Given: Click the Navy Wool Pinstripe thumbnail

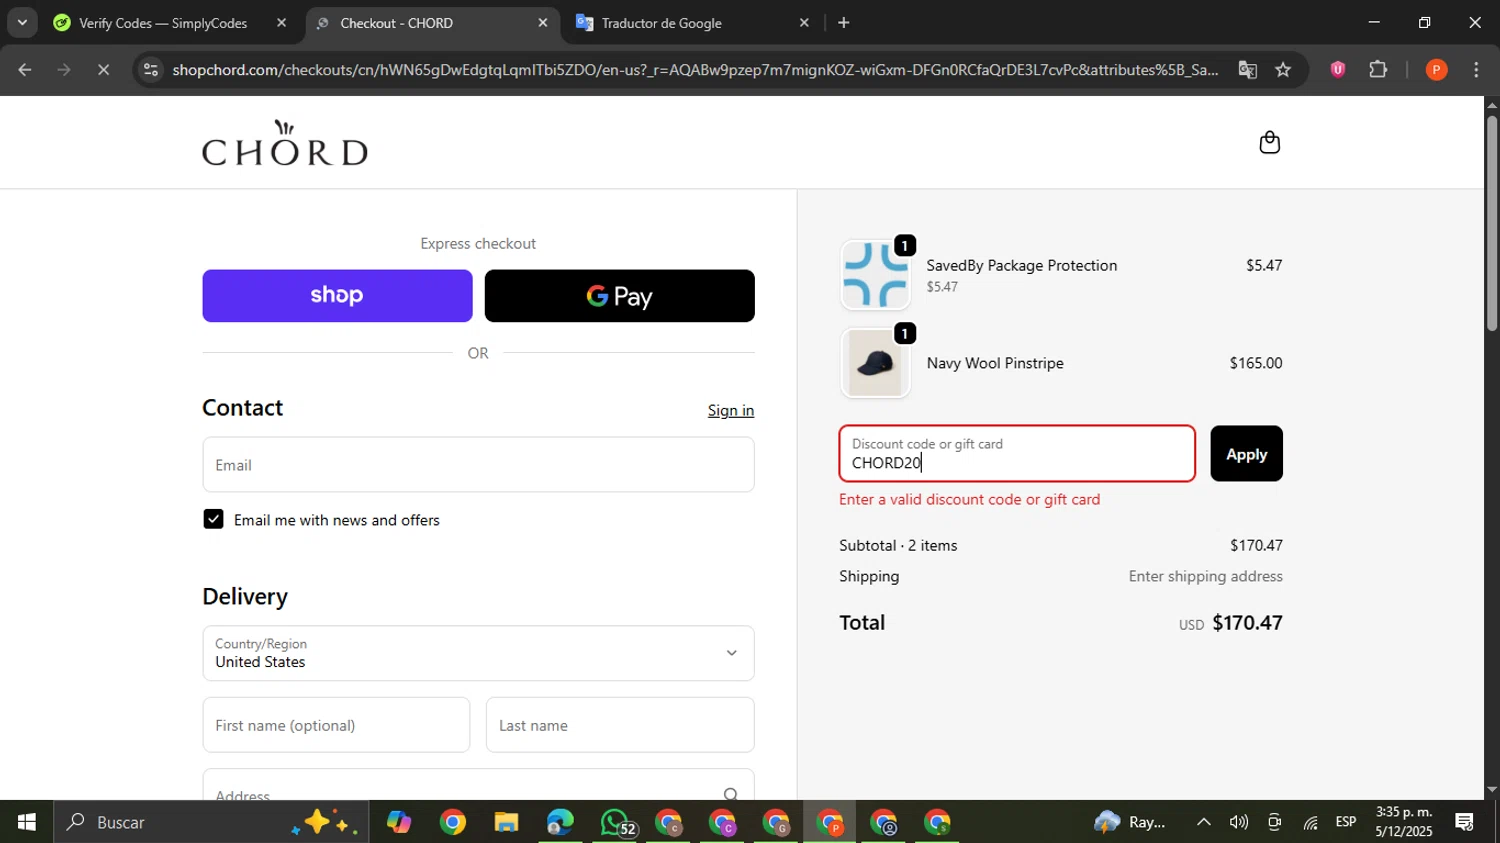Looking at the screenshot, I should pyautogui.click(x=876, y=363).
